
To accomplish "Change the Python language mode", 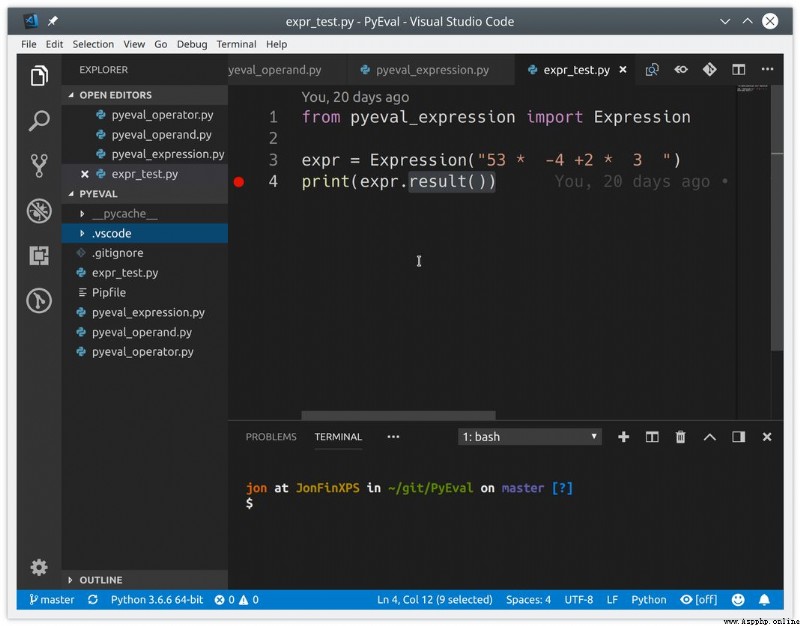I will click(648, 599).
